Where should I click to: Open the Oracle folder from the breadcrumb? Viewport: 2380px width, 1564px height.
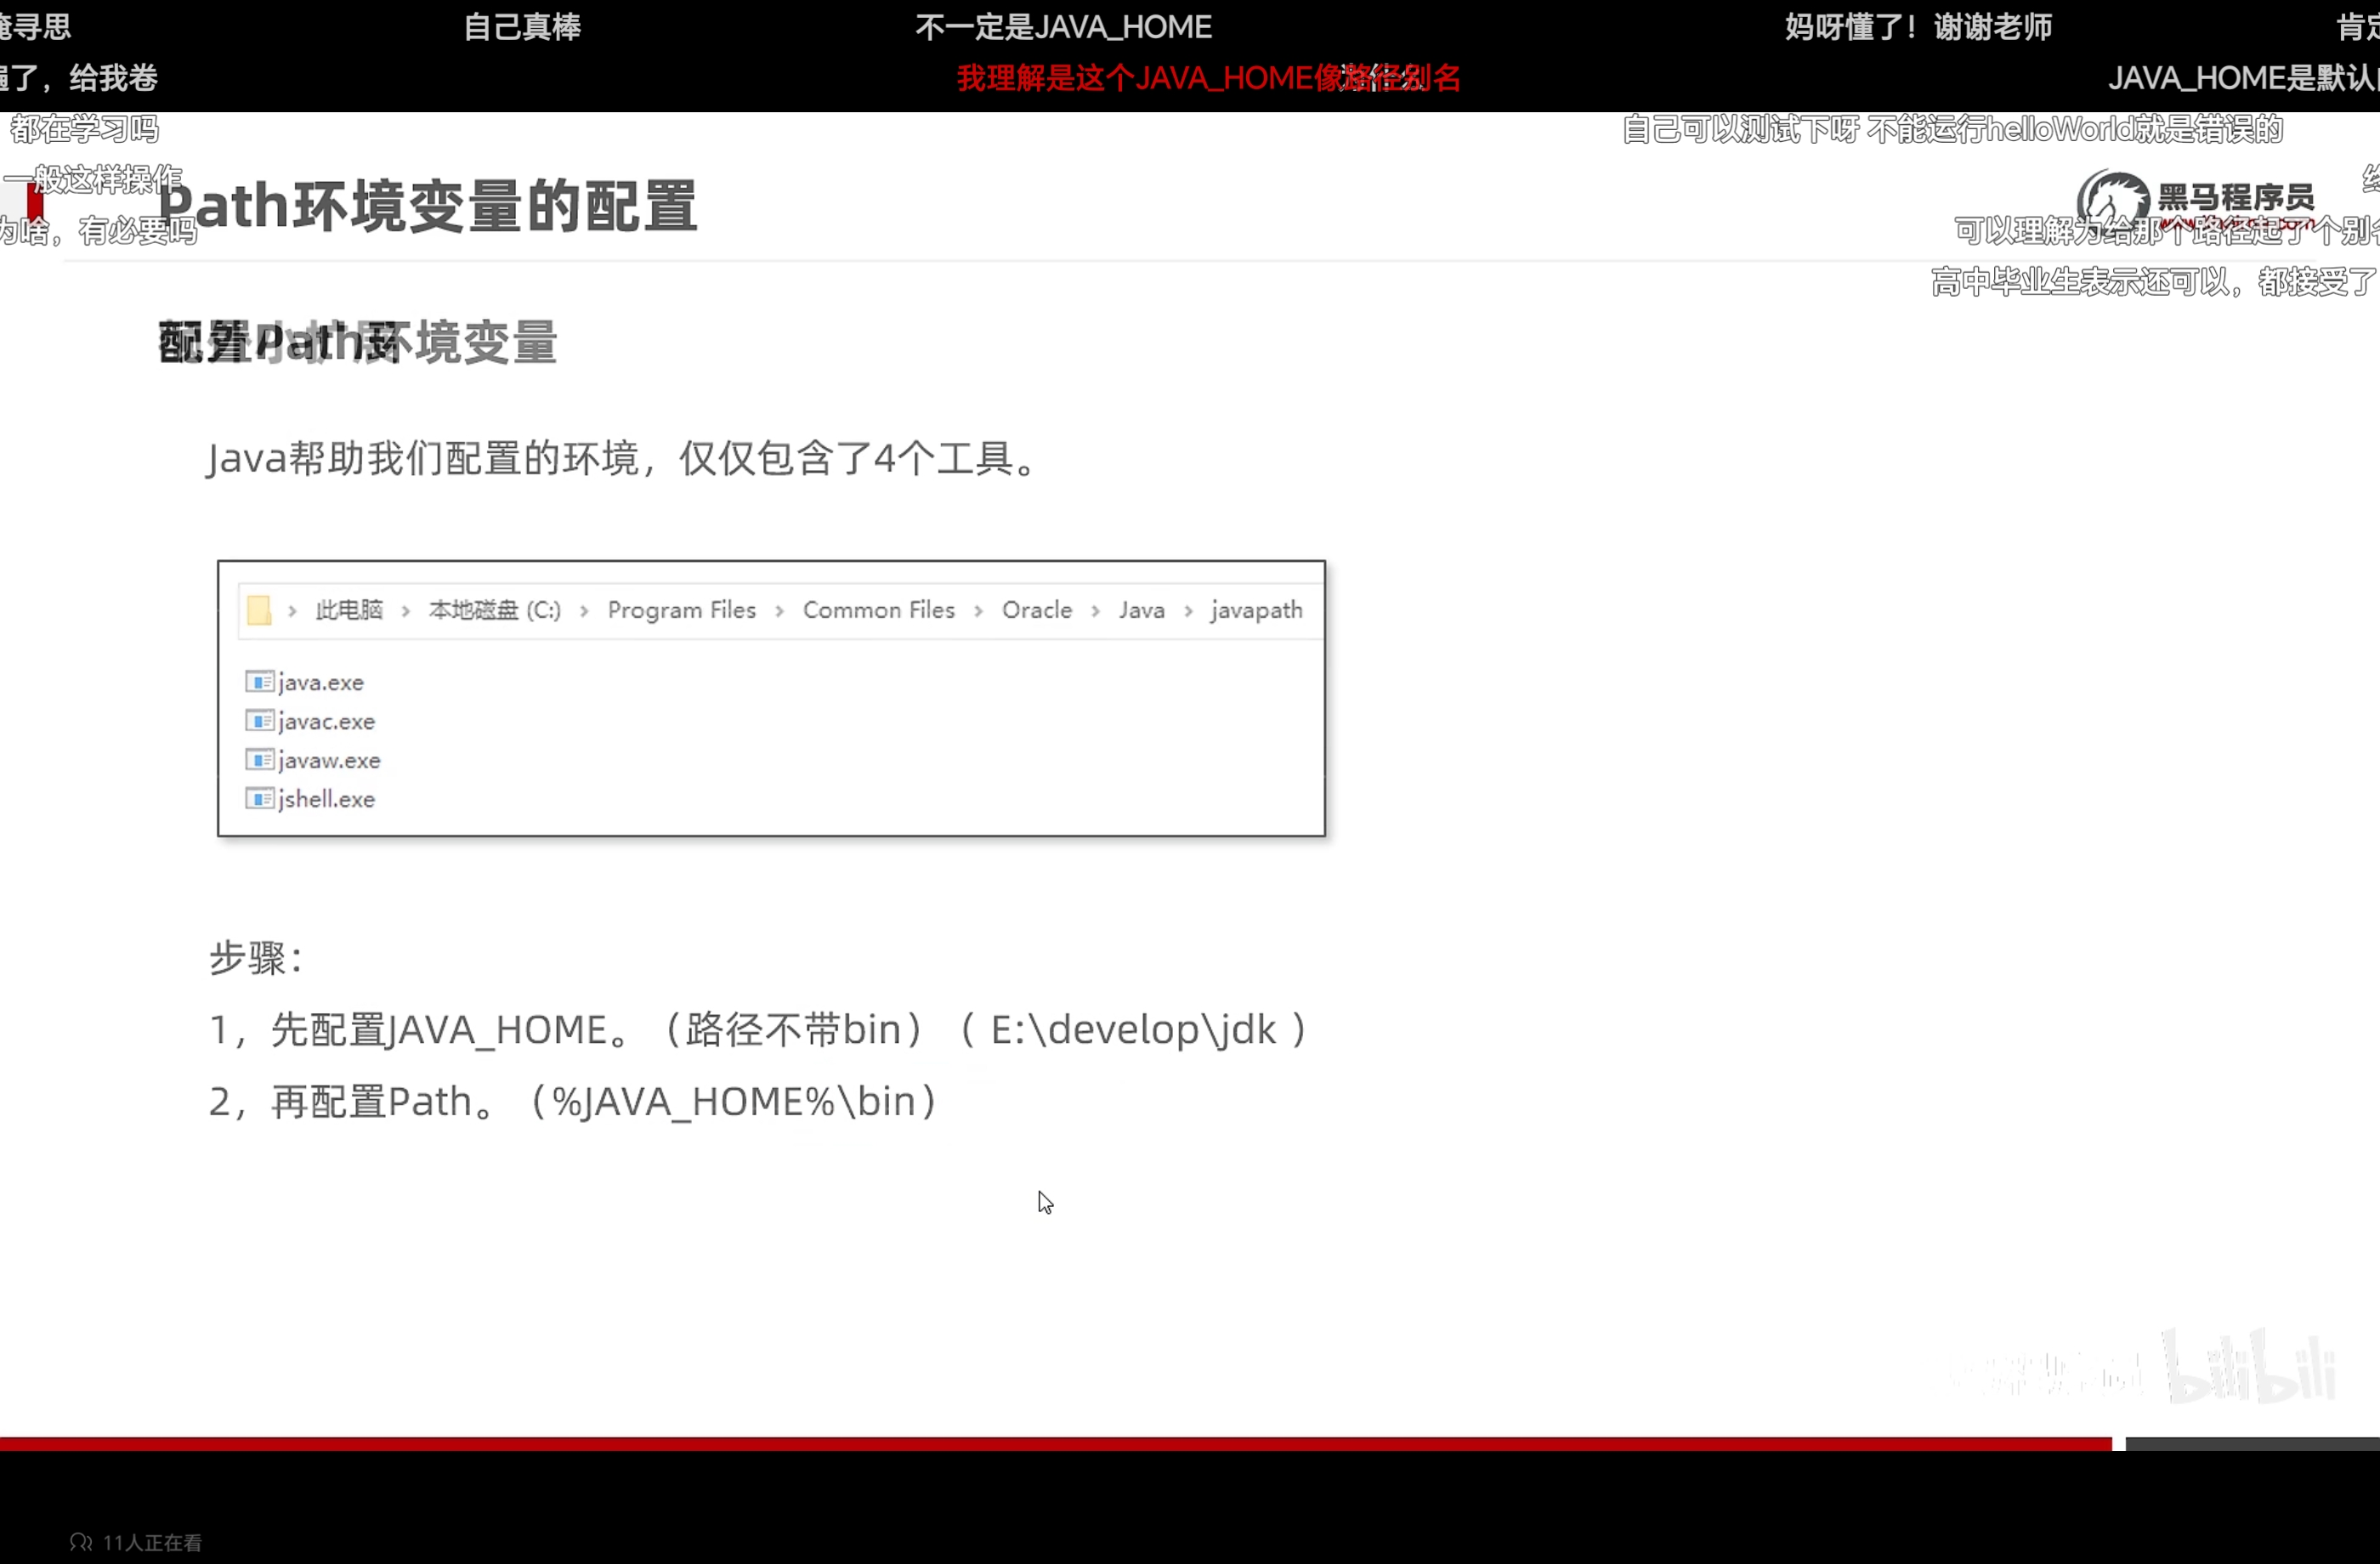coord(1036,609)
